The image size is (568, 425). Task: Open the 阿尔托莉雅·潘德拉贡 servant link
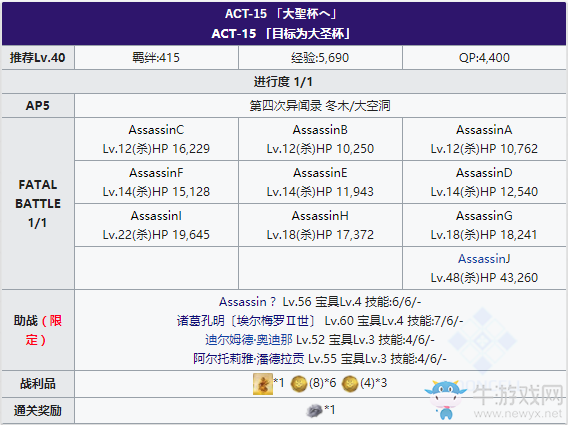coord(249,359)
